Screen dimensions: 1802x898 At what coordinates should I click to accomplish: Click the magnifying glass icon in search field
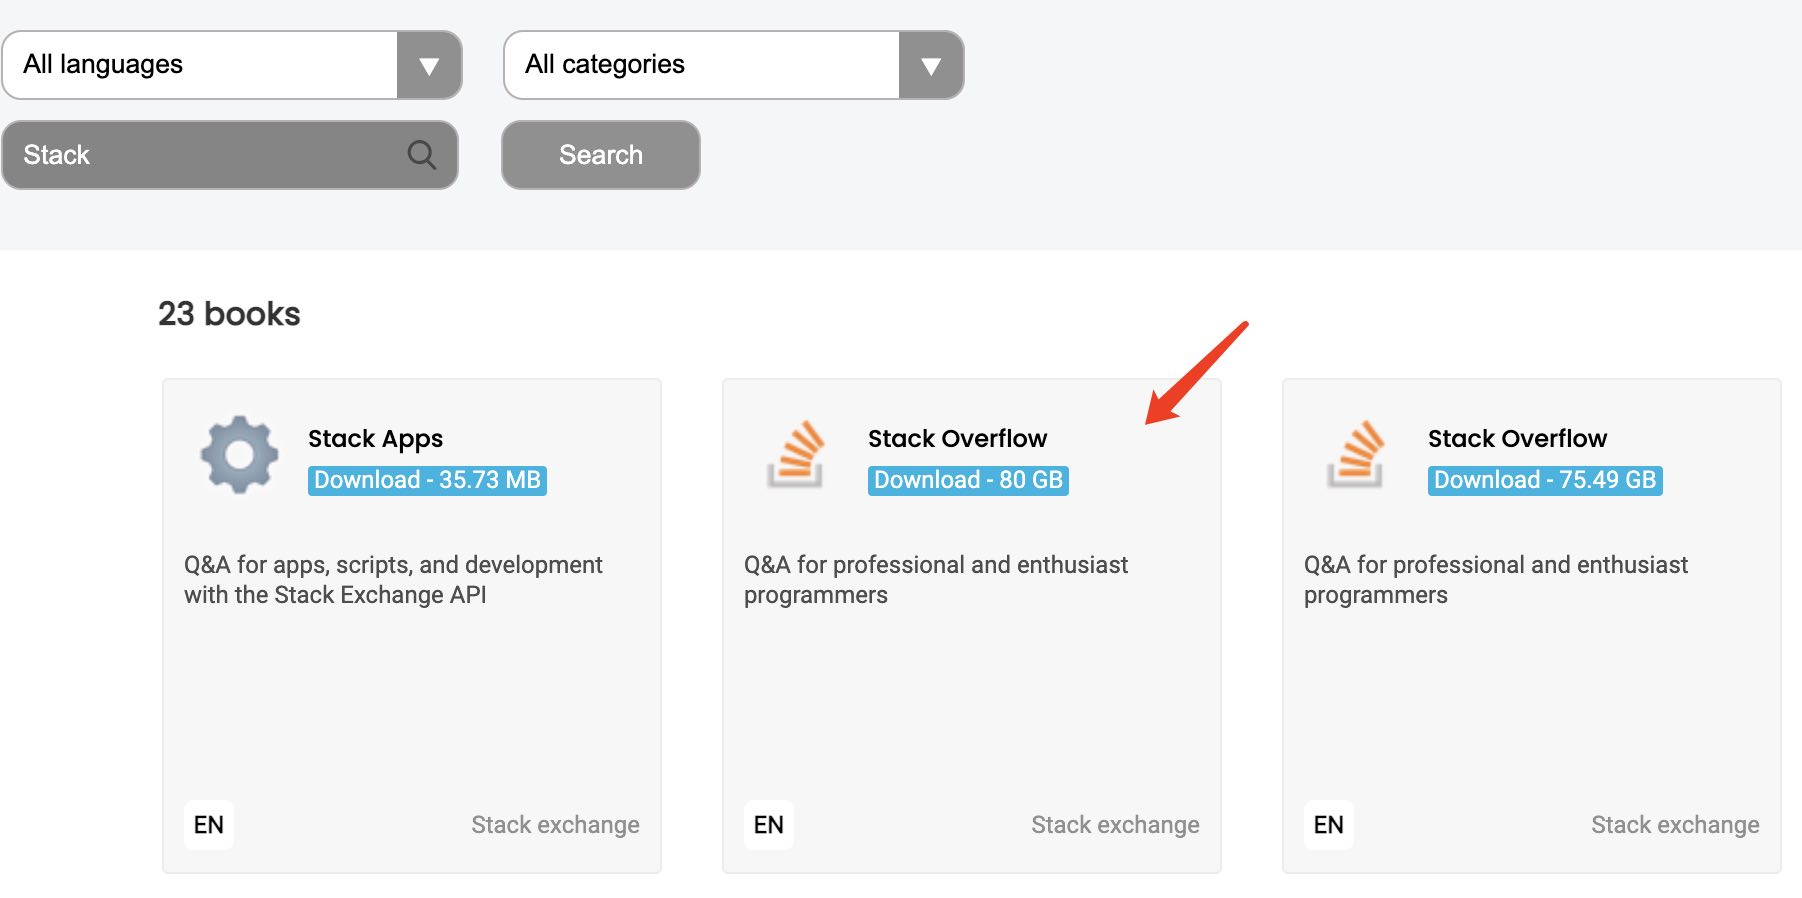pyautogui.click(x=421, y=155)
